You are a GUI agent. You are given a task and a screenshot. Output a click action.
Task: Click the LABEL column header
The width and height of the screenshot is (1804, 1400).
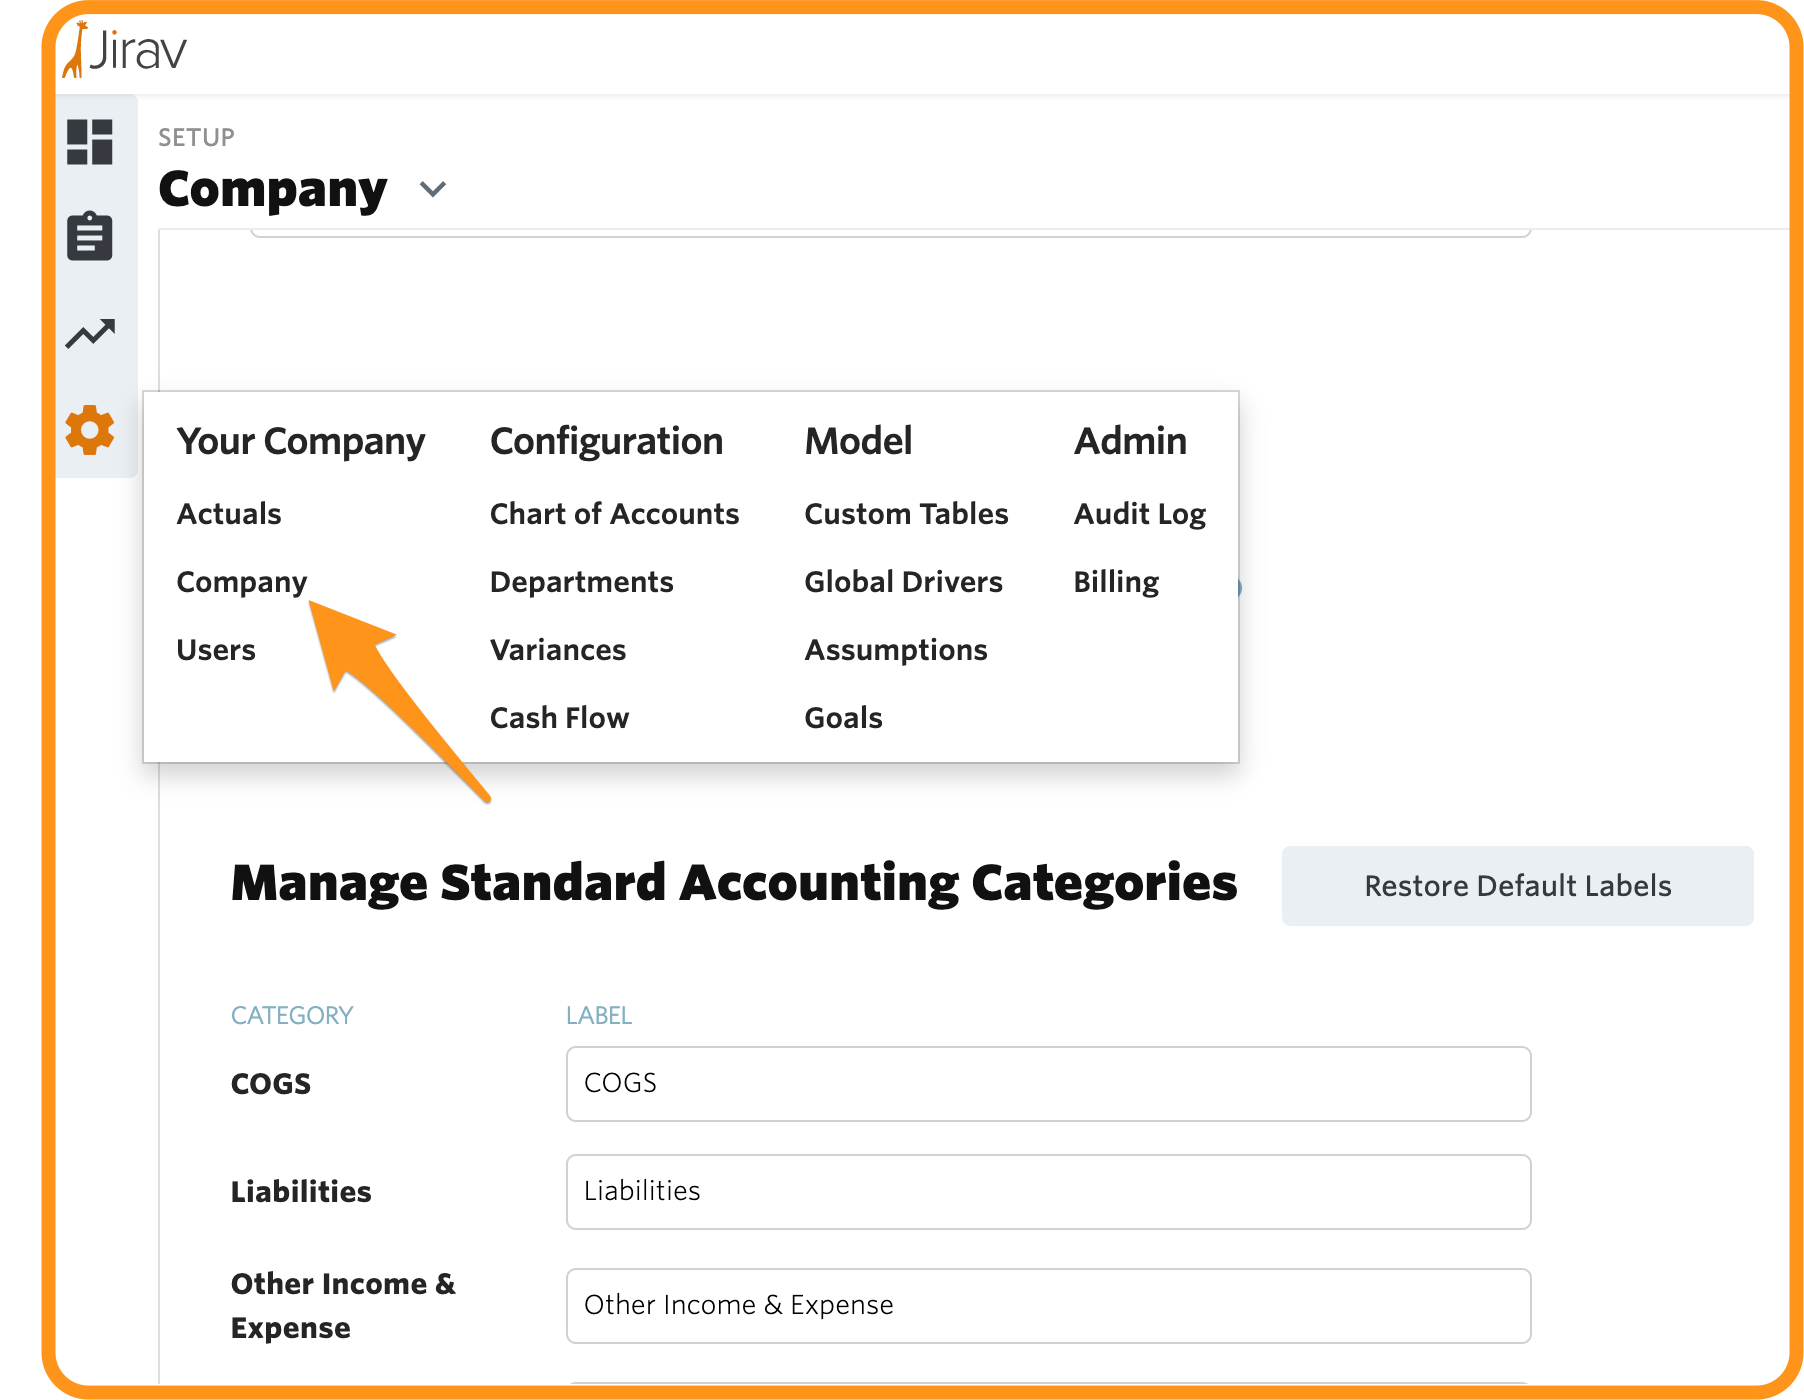pos(599,1016)
